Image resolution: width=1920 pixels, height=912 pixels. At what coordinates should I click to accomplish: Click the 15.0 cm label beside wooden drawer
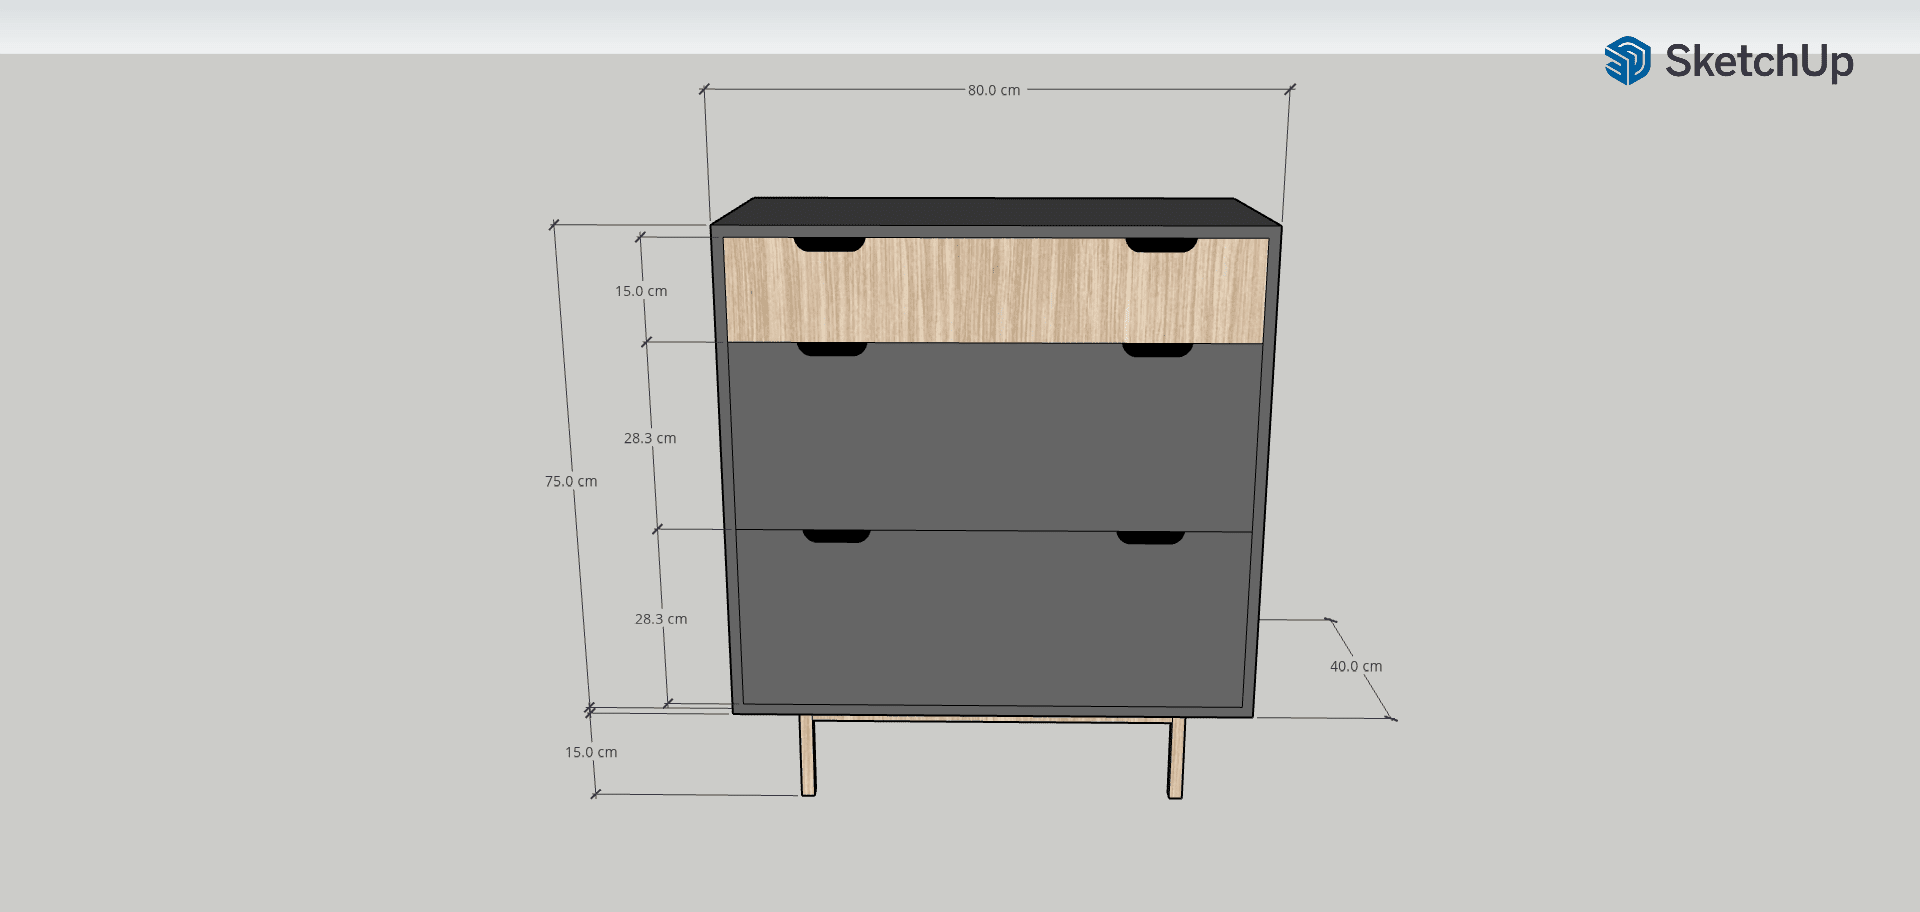pyautogui.click(x=641, y=291)
